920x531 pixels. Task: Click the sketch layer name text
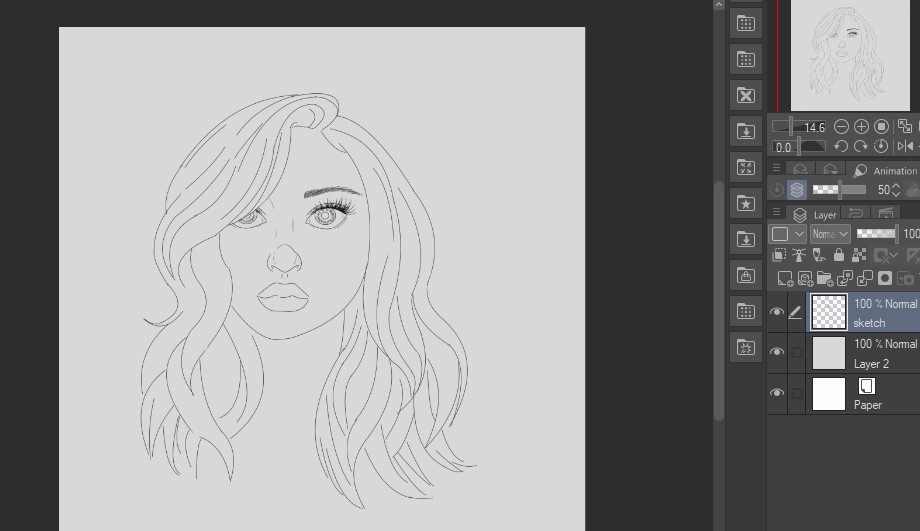coord(869,323)
